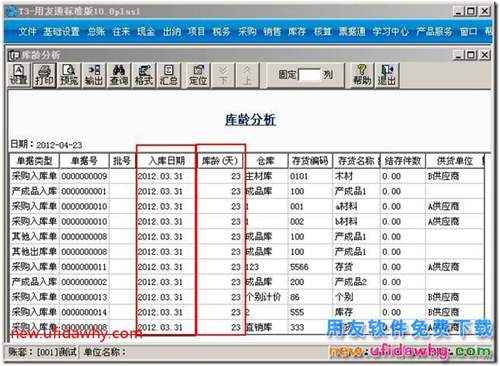Select the 存货编码 column header
500x366 pixels.
310,161
